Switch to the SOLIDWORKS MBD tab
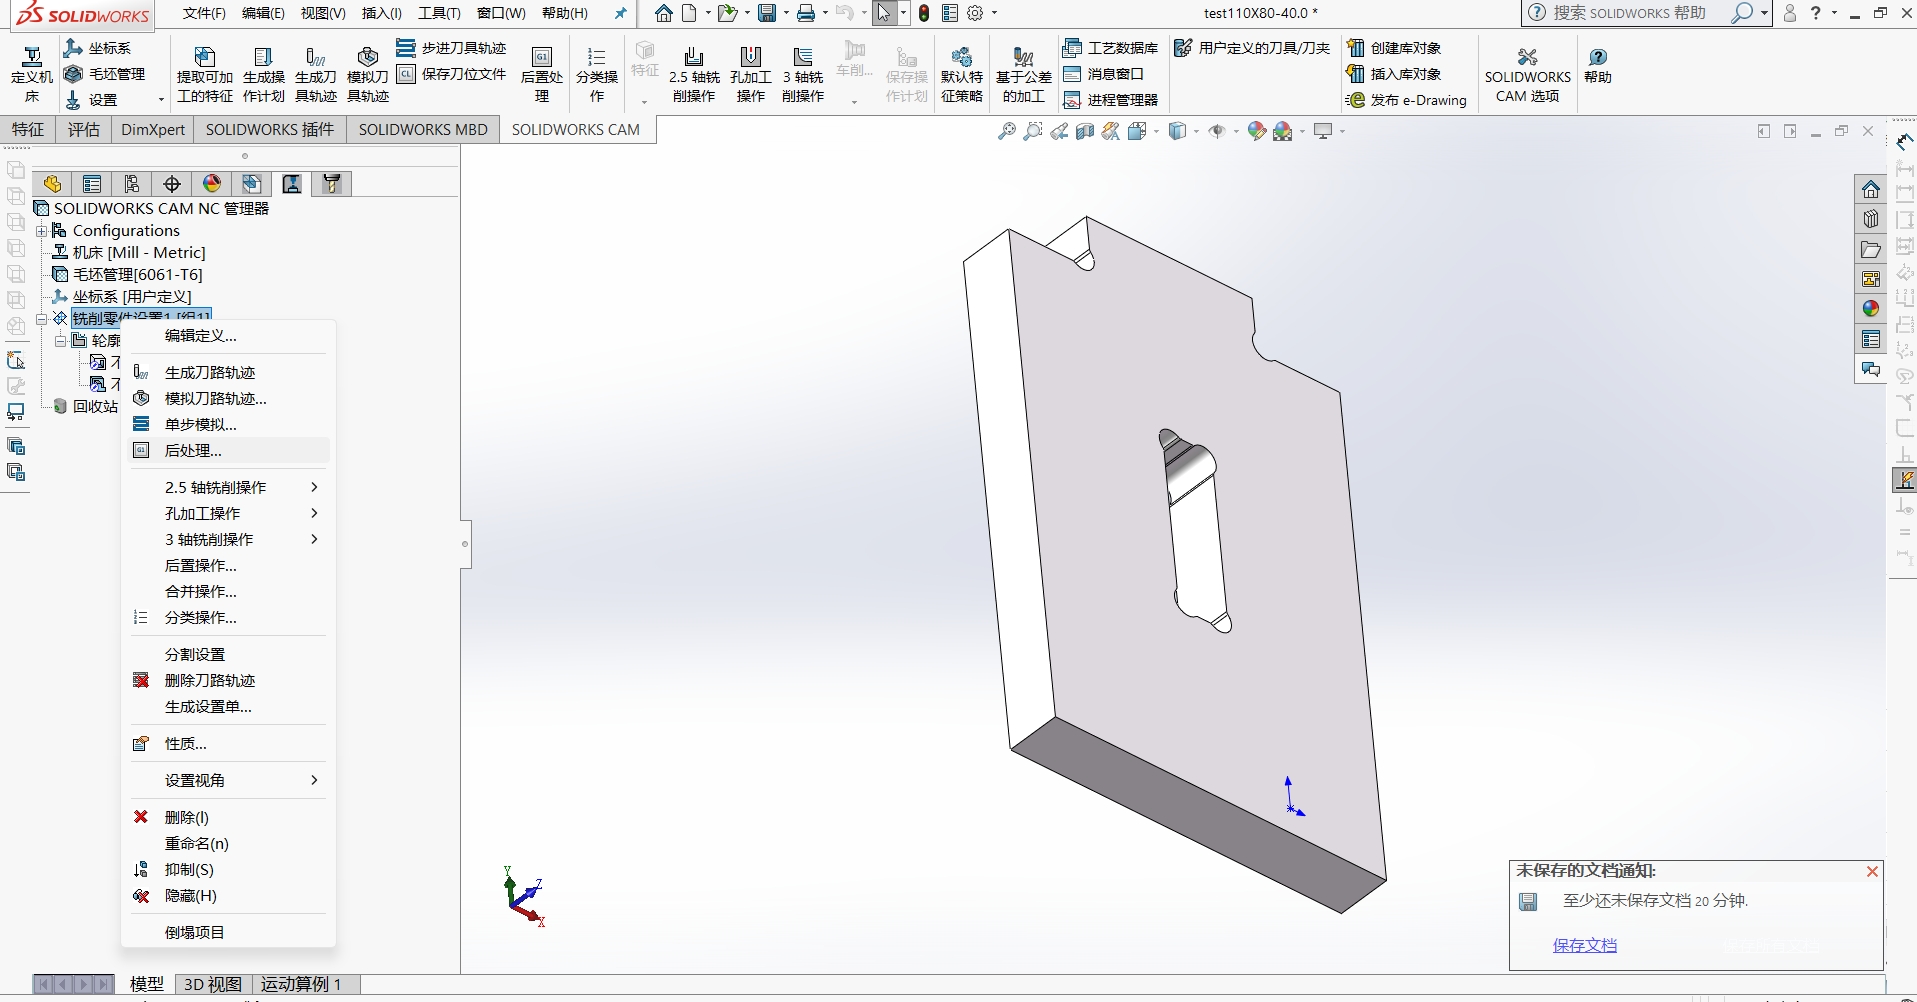 423,130
